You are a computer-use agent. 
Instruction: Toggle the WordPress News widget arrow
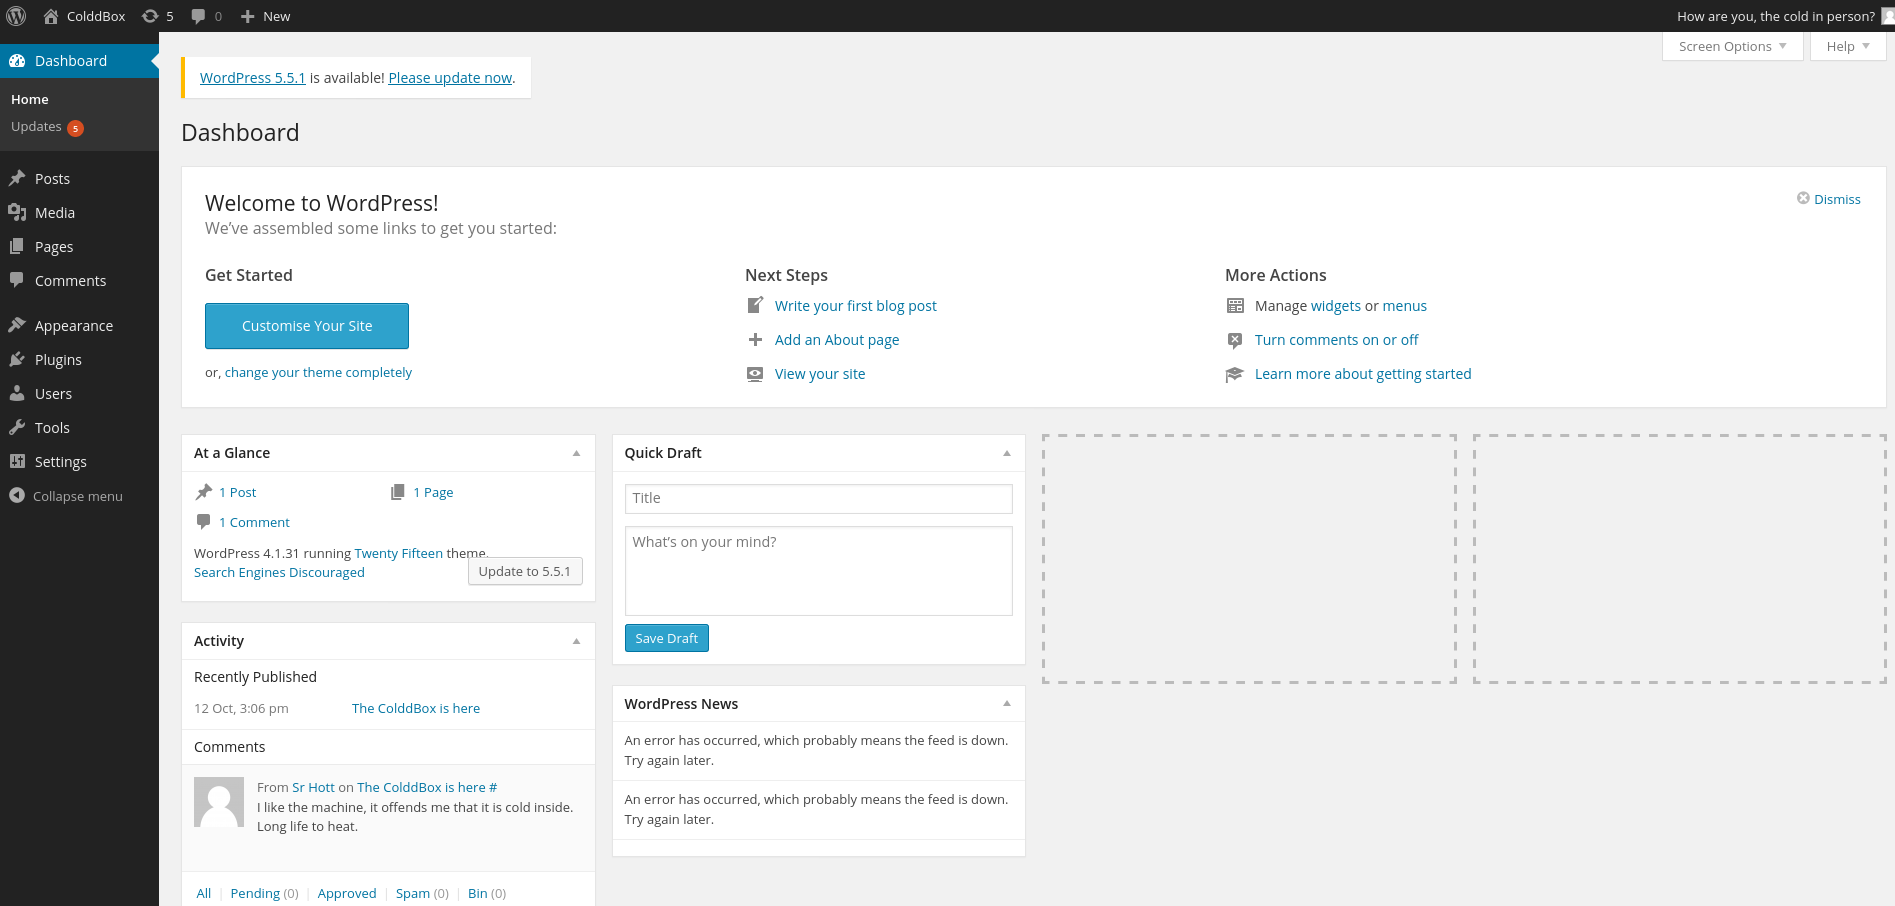point(1006,704)
